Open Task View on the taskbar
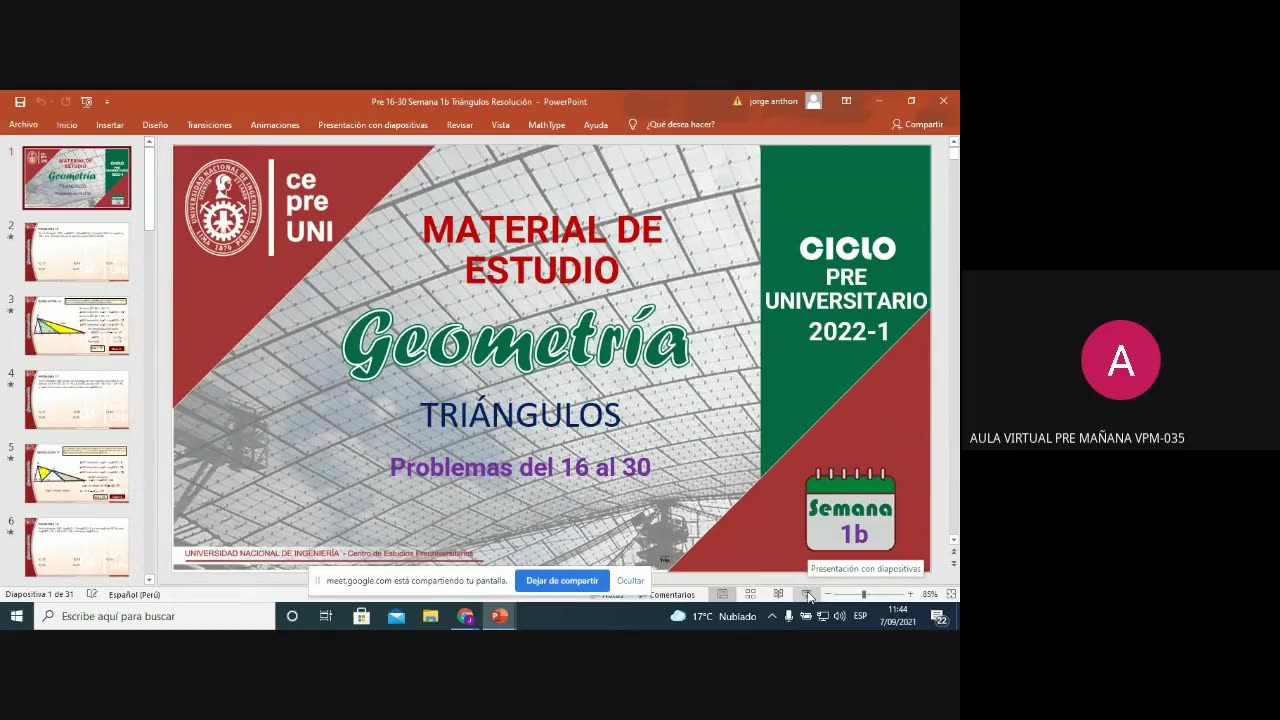The height and width of the screenshot is (720, 1280). (x=326, y=616)
